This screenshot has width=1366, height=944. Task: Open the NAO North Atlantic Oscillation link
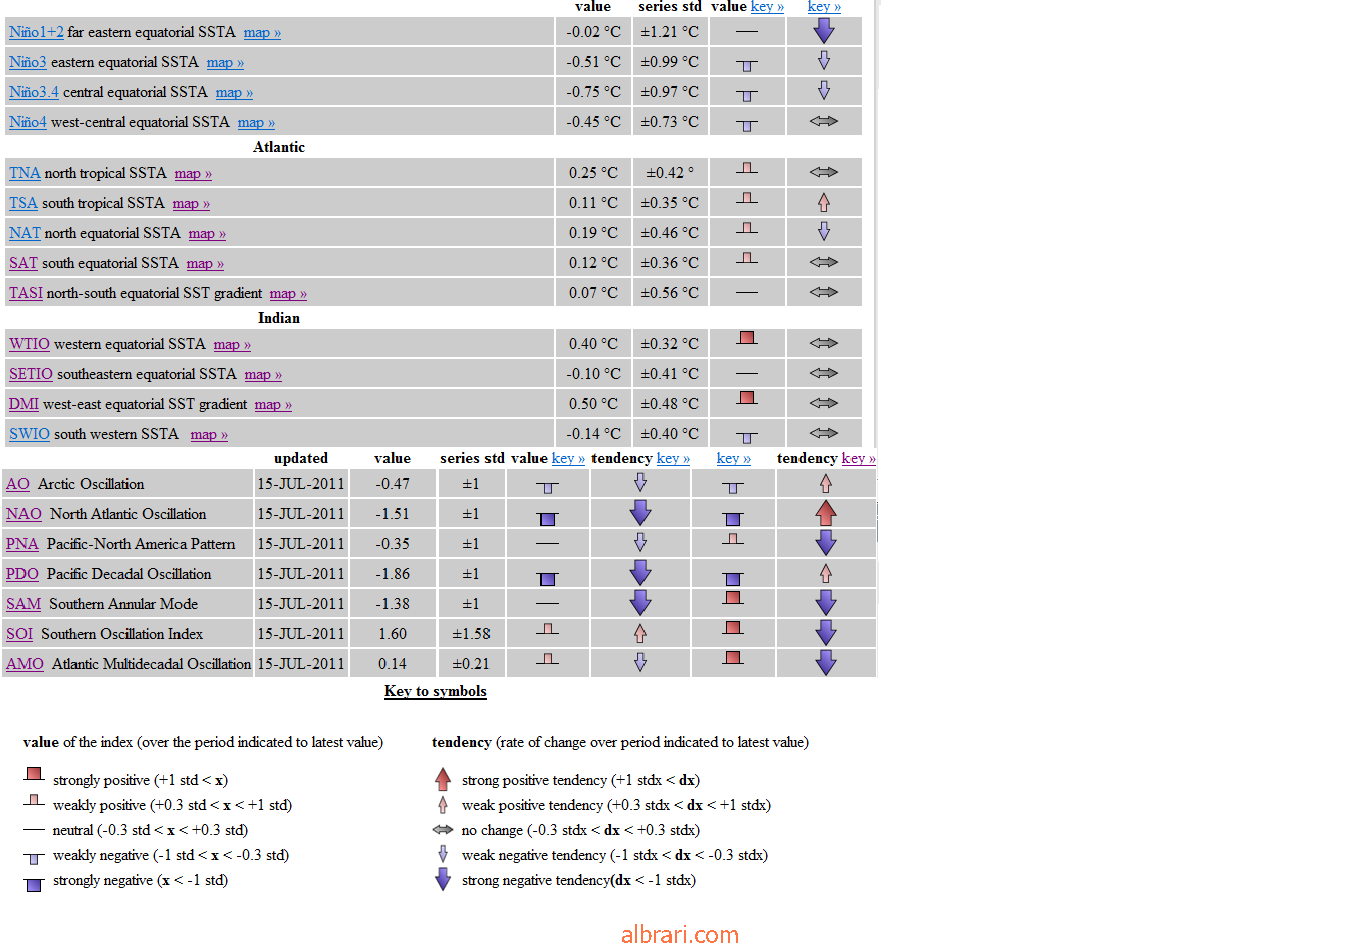24,514
